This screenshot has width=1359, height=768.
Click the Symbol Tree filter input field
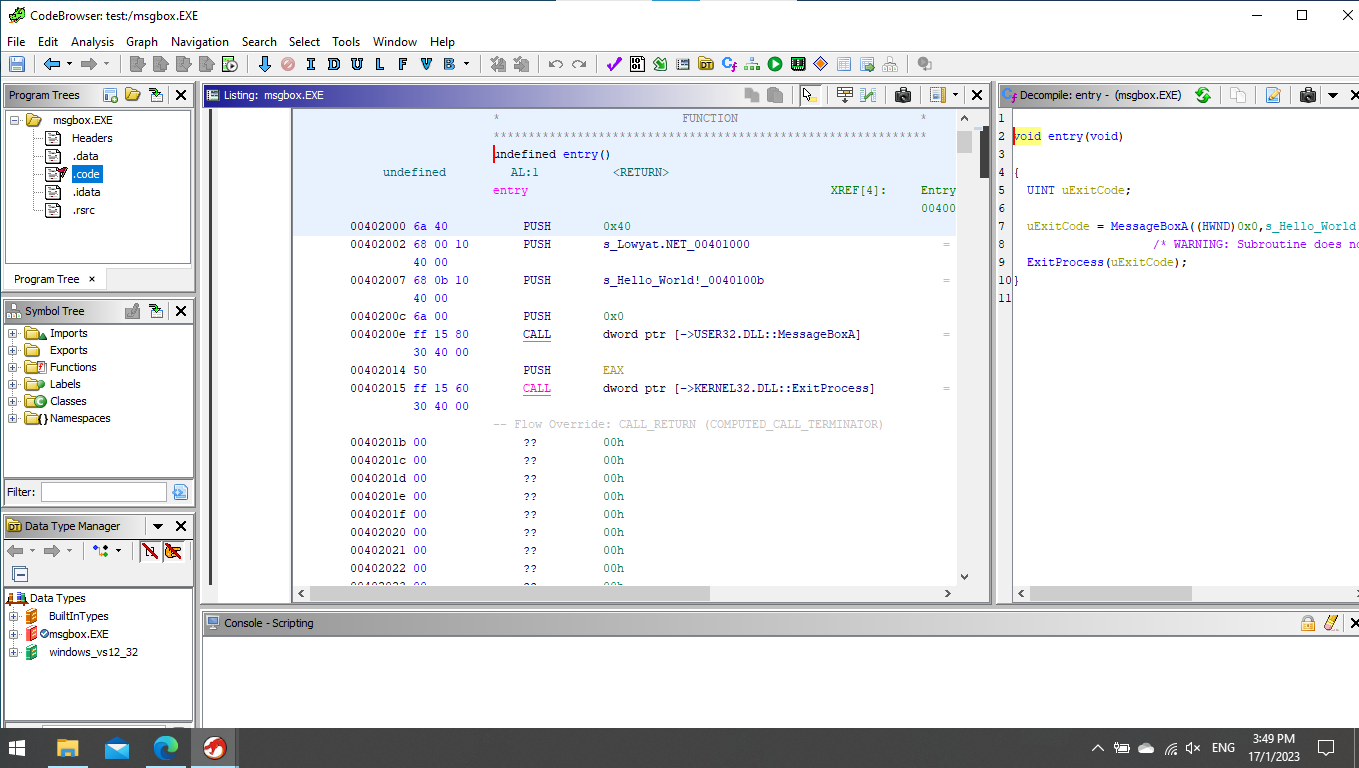click(x=103, y=492)
